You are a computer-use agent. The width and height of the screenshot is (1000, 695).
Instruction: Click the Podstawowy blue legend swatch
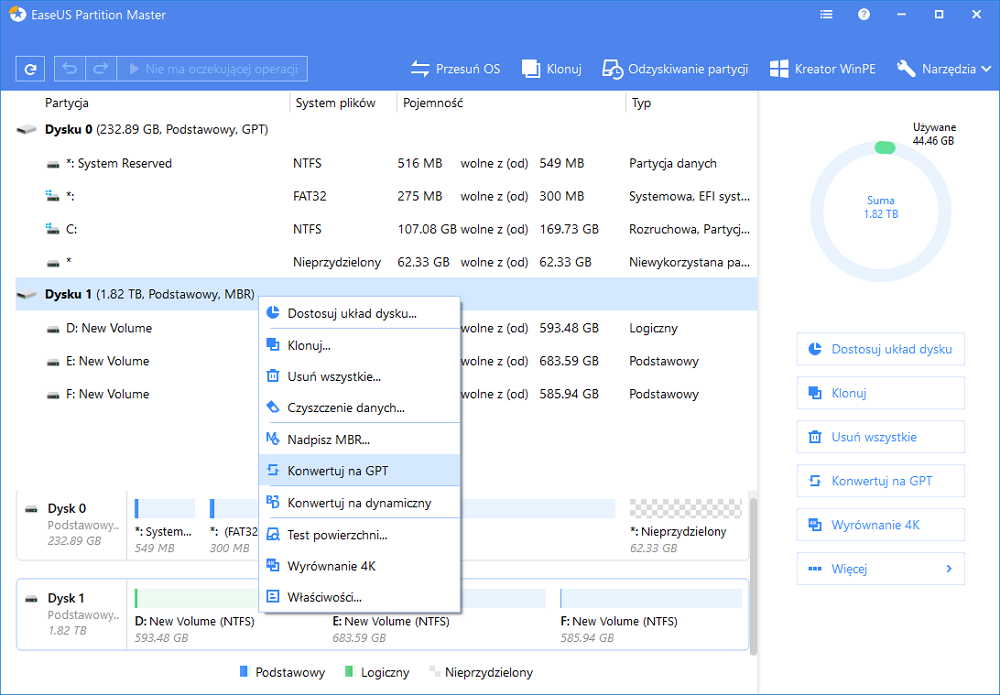243,671
